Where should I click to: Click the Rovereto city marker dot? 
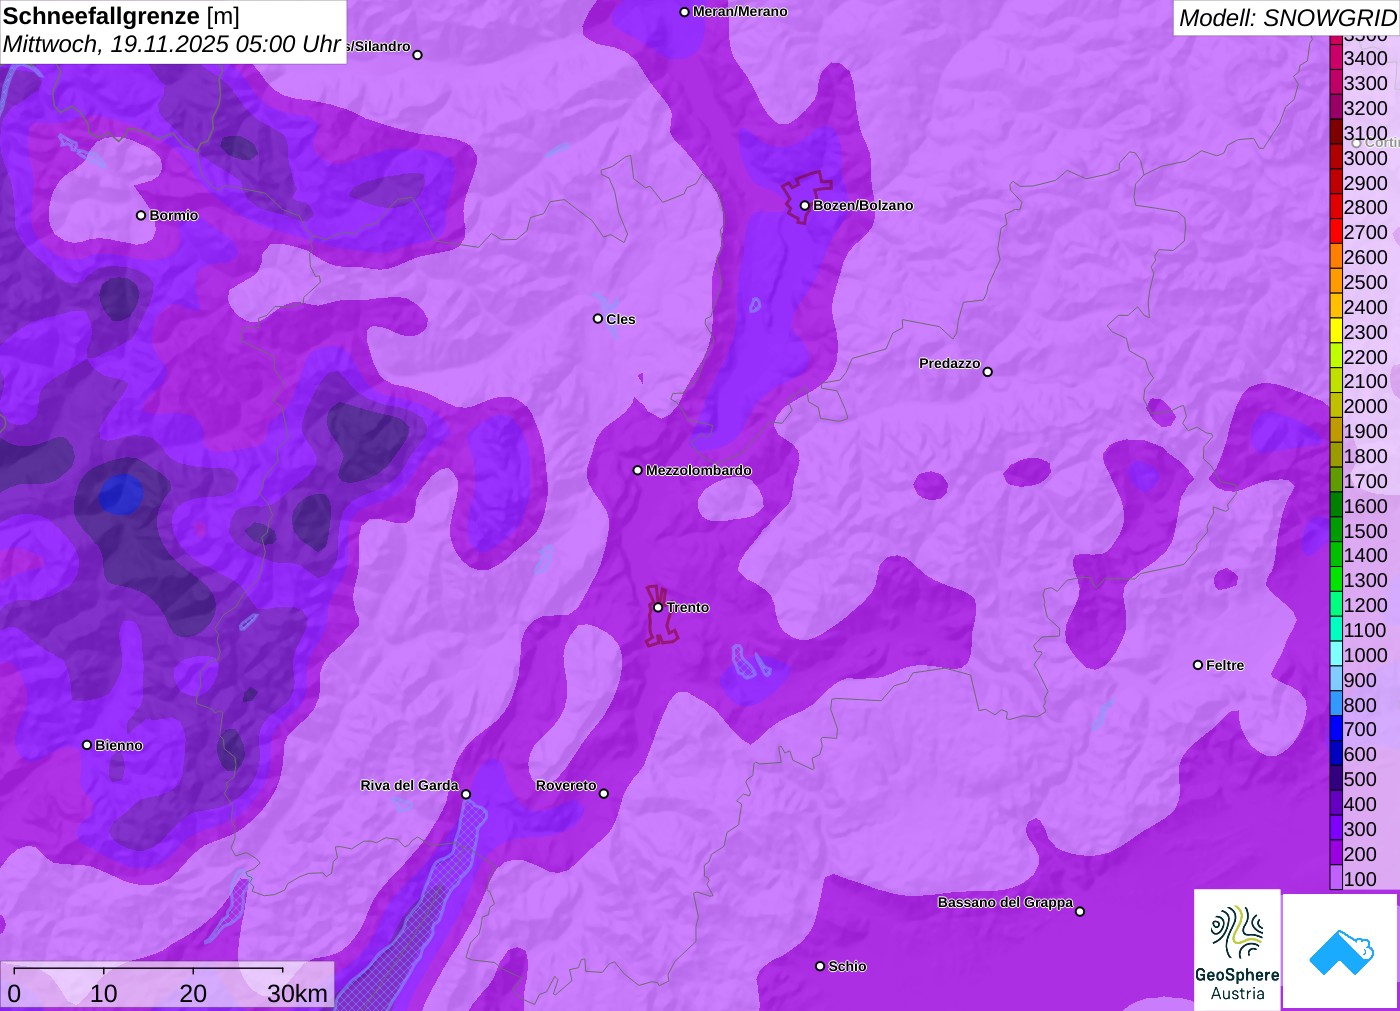pyautogui.click(x=604, y=794)
